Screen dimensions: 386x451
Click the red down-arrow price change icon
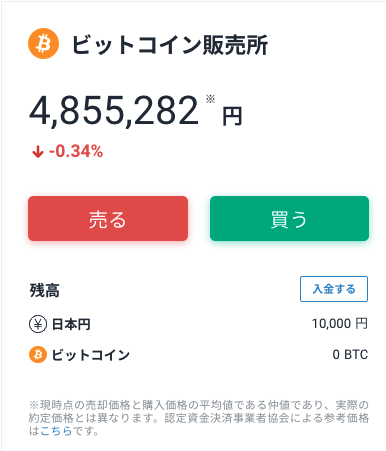38,152
